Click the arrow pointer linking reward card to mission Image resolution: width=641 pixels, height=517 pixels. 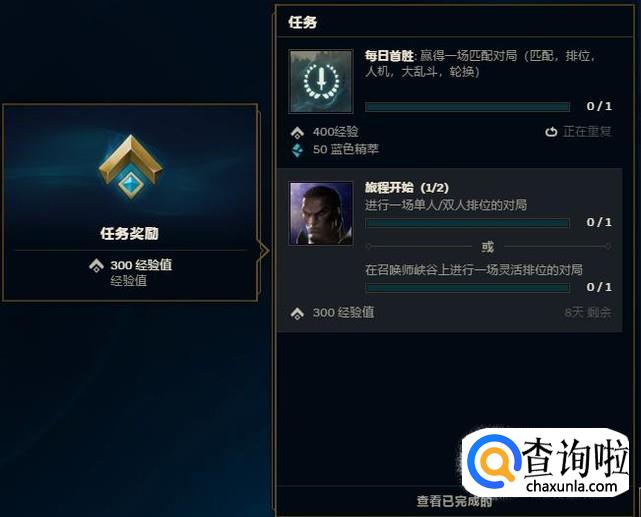pos(263,250)
